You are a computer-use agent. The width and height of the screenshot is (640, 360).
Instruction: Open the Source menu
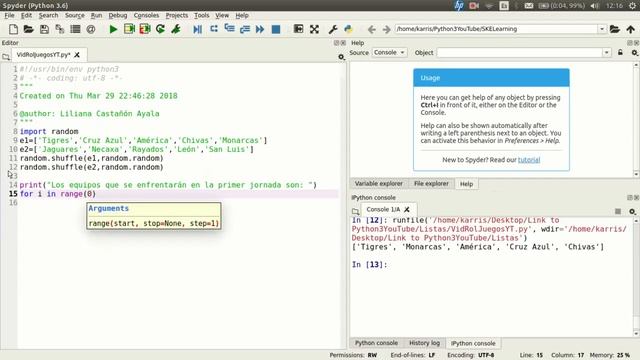(x=75, y=15)
